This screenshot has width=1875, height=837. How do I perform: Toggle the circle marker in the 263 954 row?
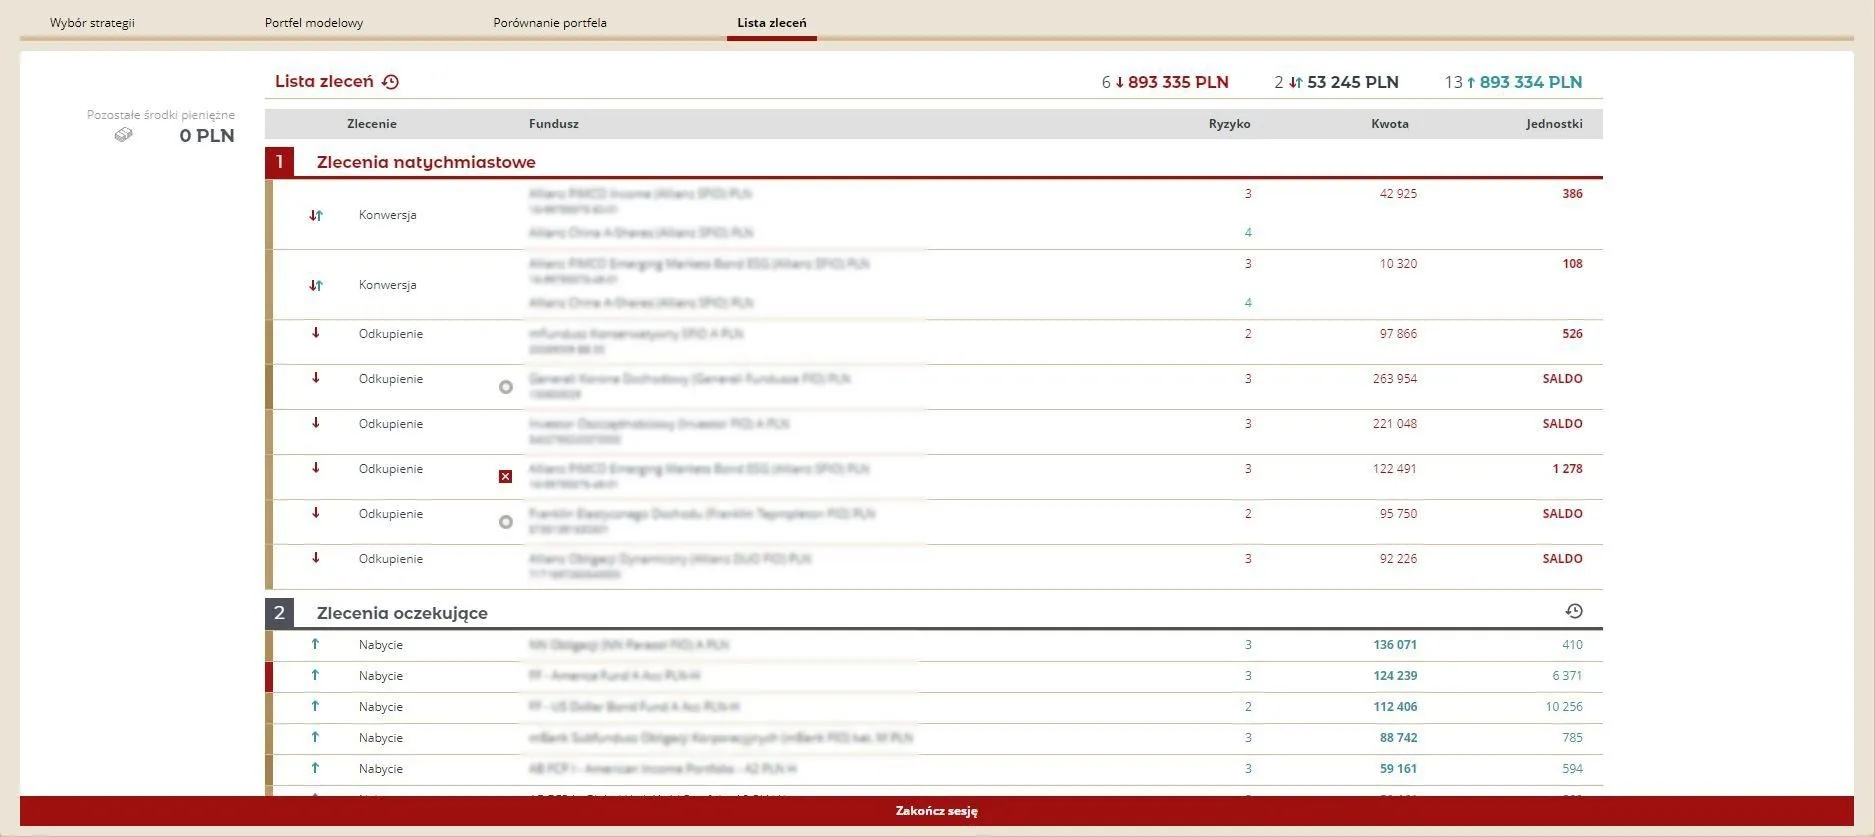506,387
